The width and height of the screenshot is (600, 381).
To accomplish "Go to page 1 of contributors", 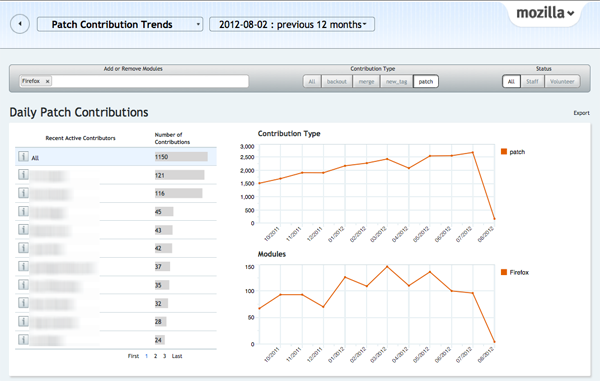I will pos(146,356).
